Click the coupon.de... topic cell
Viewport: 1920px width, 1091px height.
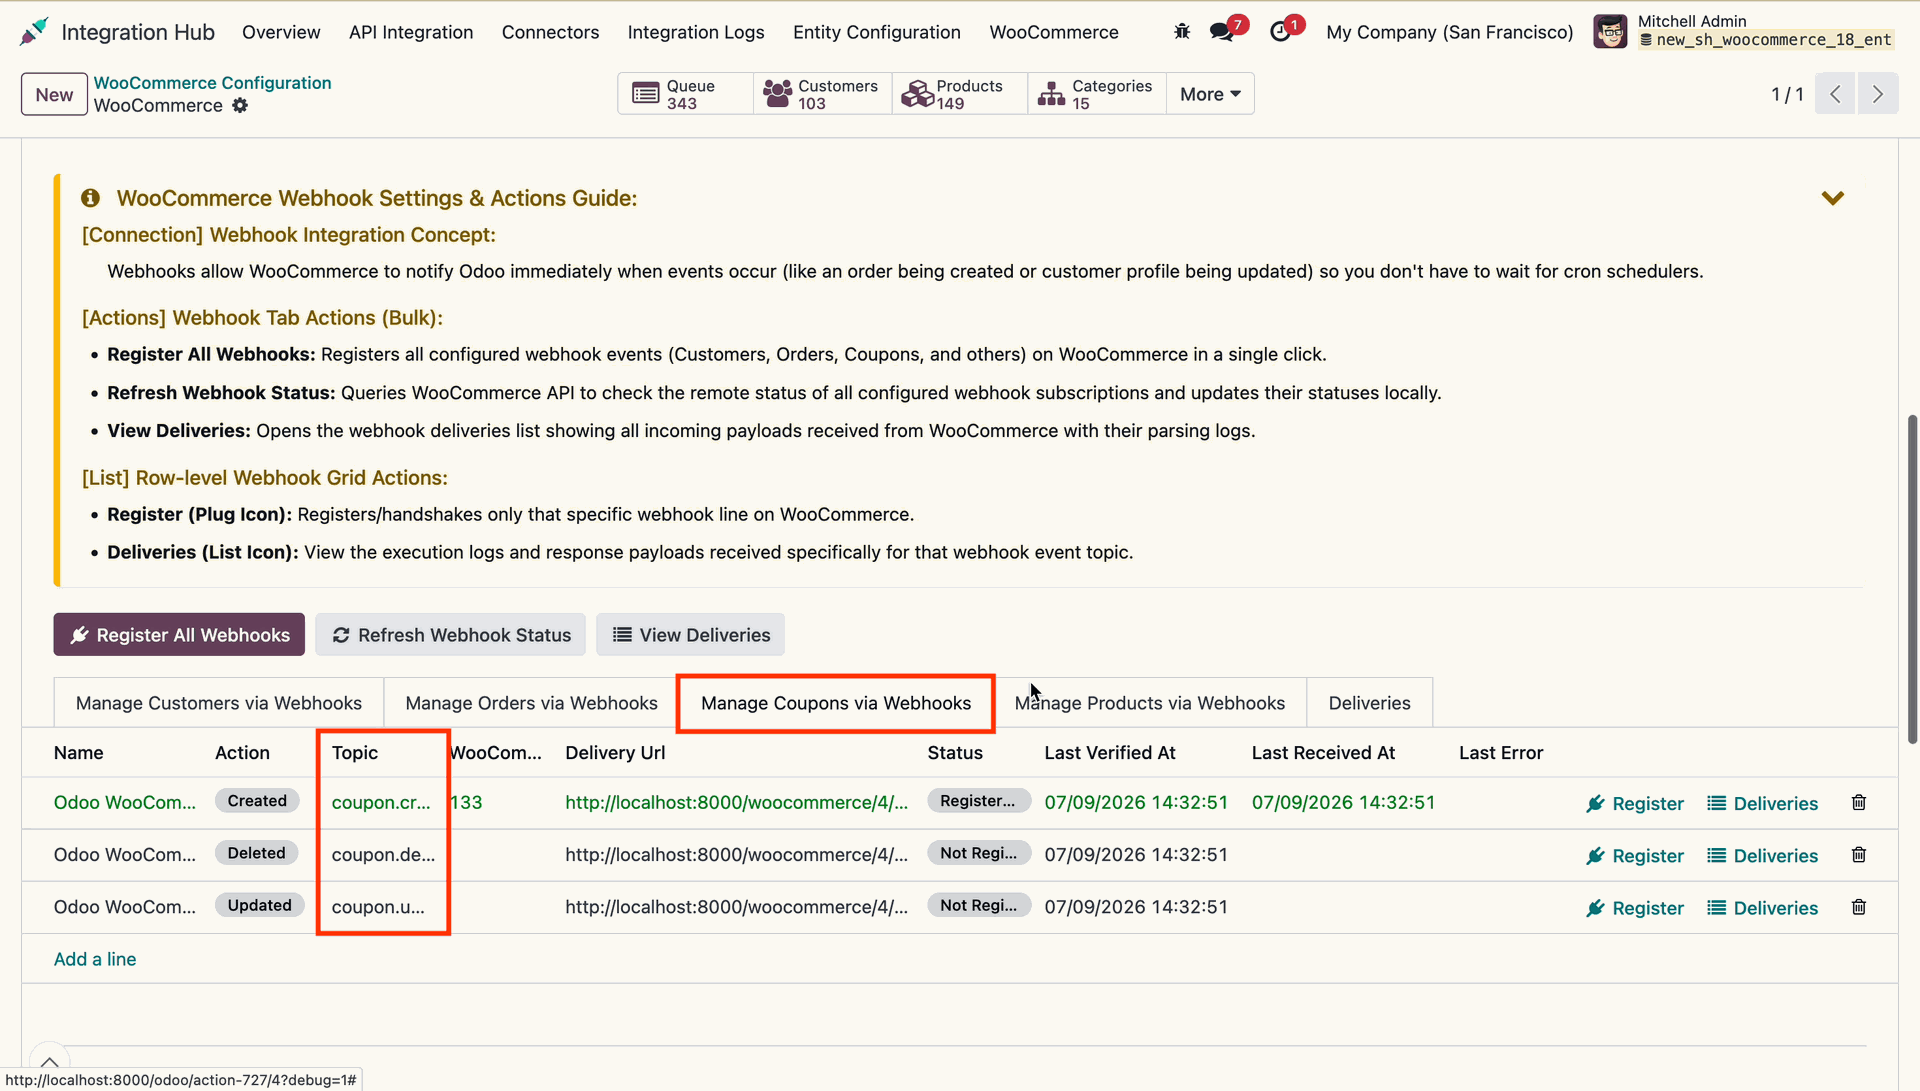[383, 855]
